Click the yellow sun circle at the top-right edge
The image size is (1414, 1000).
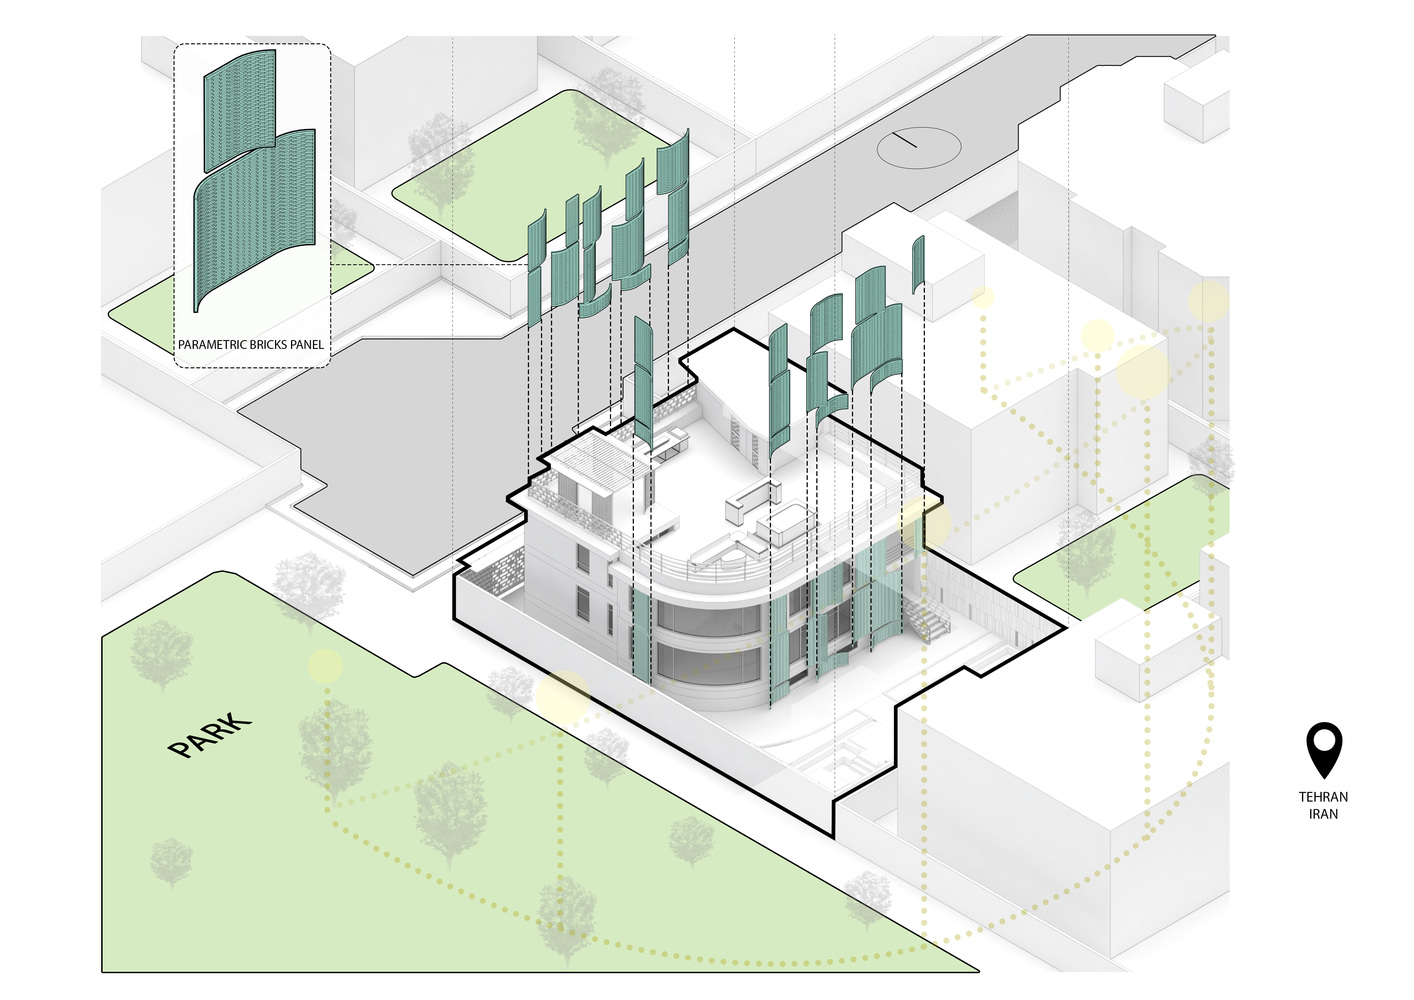(x=1209, y=301)
